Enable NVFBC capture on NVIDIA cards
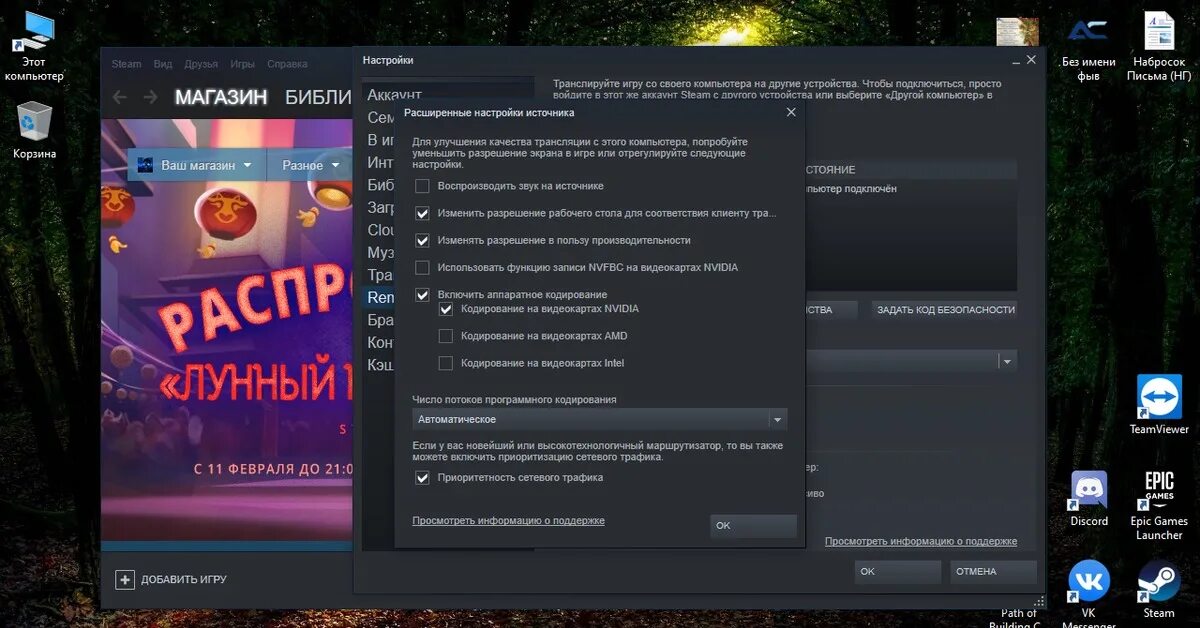 tap(422, 267)
